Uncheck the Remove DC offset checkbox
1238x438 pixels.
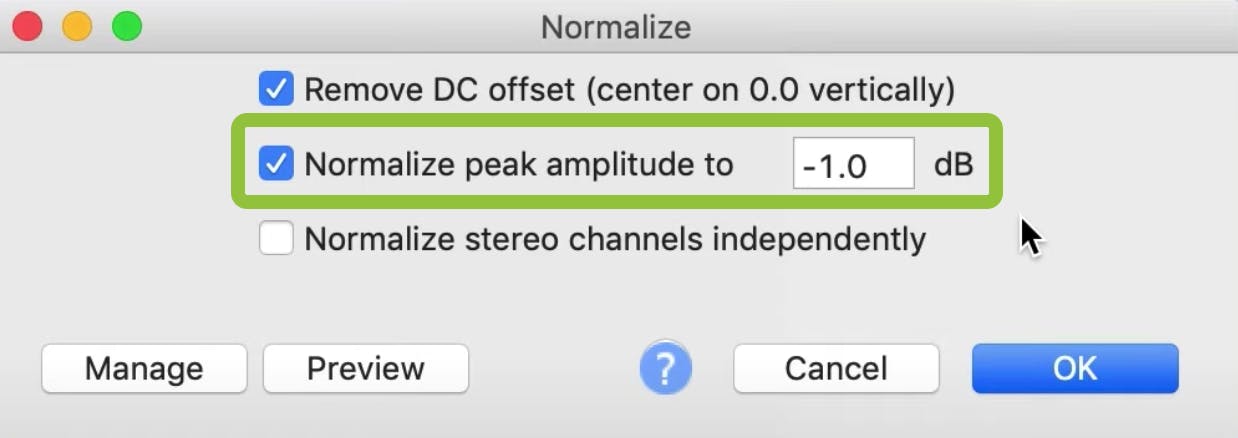(x=276, y=90)
